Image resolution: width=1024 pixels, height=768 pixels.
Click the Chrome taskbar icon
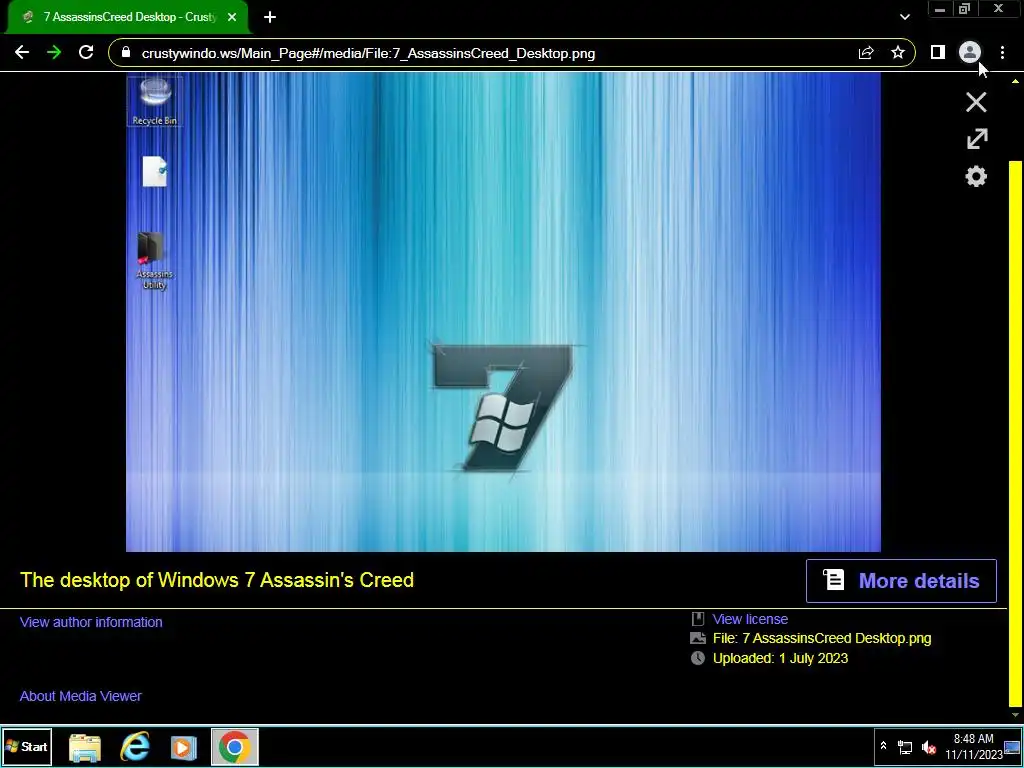coord(234,747)
